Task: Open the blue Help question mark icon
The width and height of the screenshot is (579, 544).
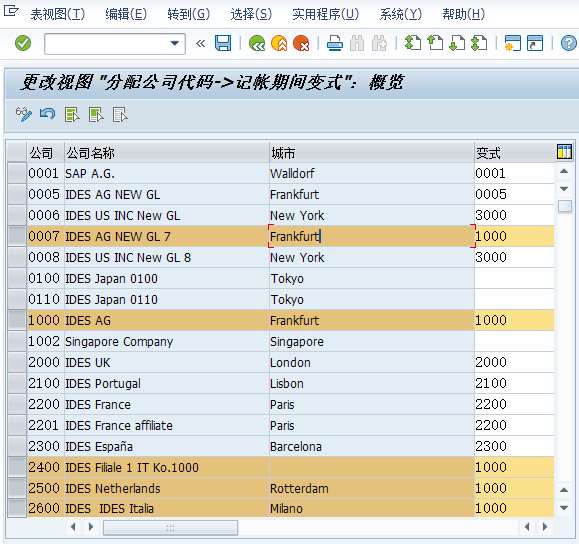Action: tap(569, 43)
